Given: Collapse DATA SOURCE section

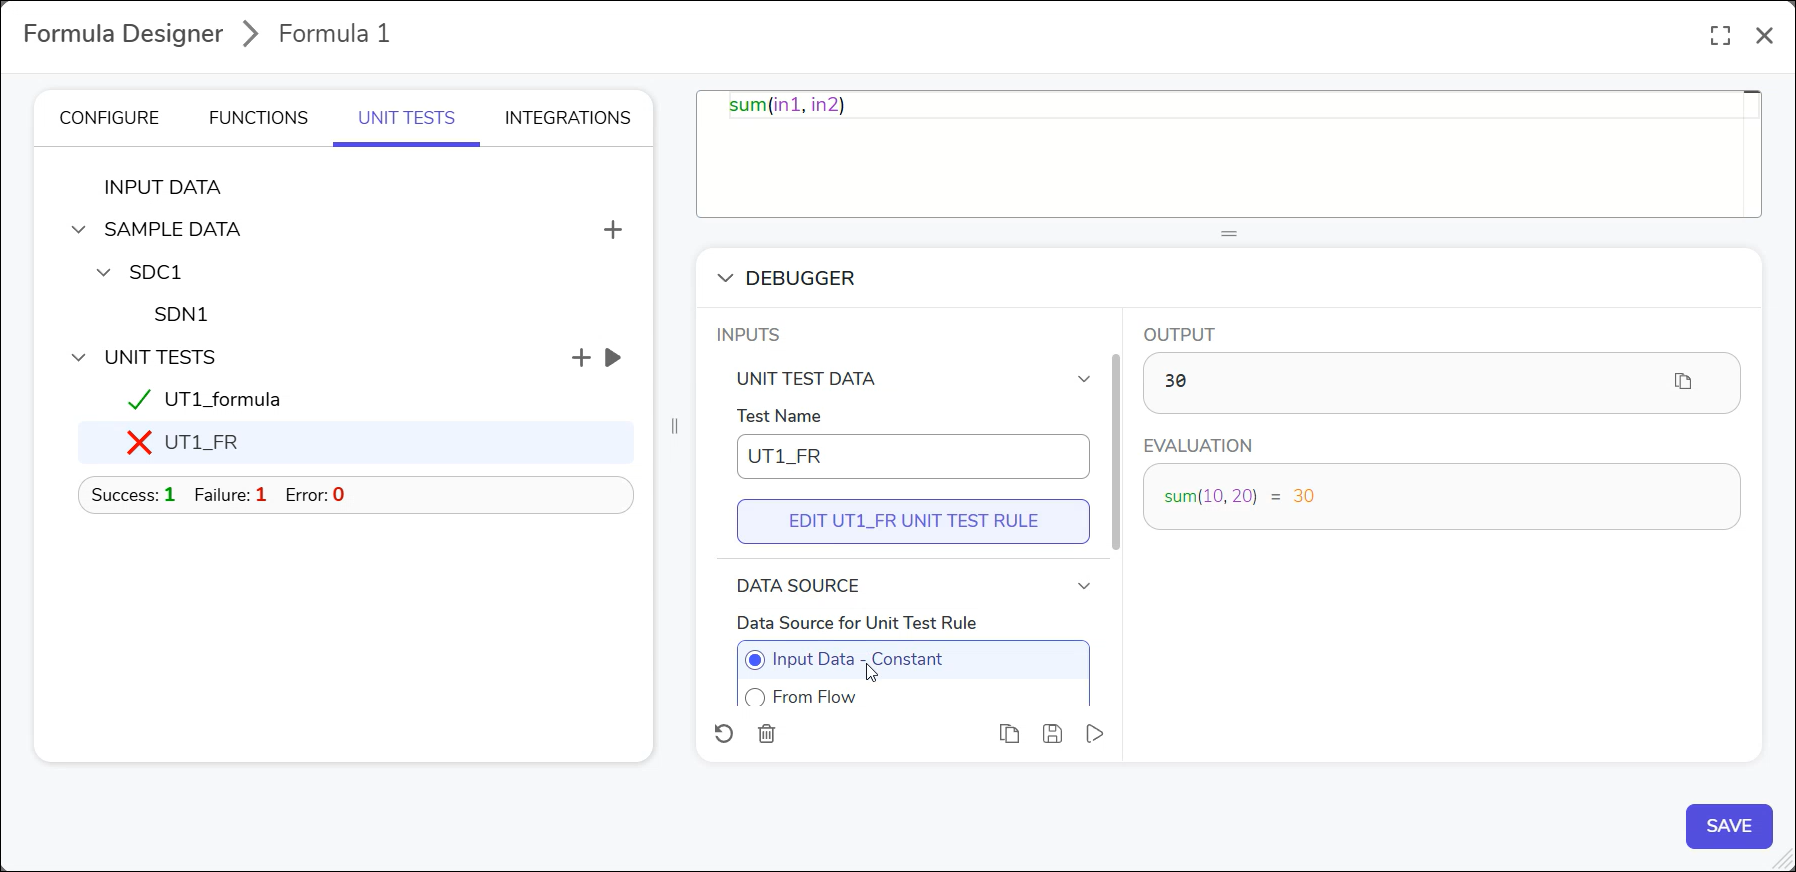Looking at the screenshot, I should coord(1084,586).
